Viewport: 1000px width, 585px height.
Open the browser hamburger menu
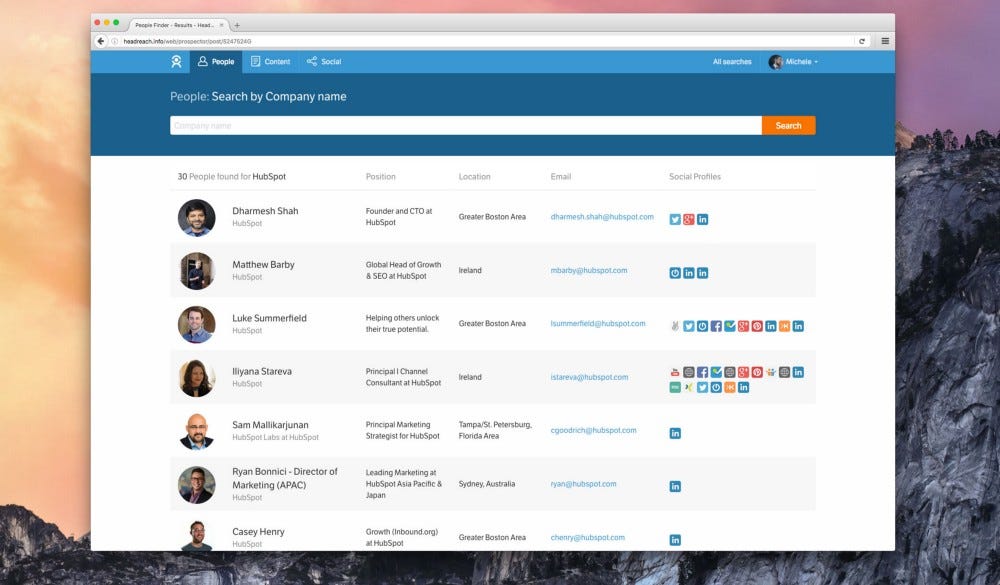click(885, 41)
